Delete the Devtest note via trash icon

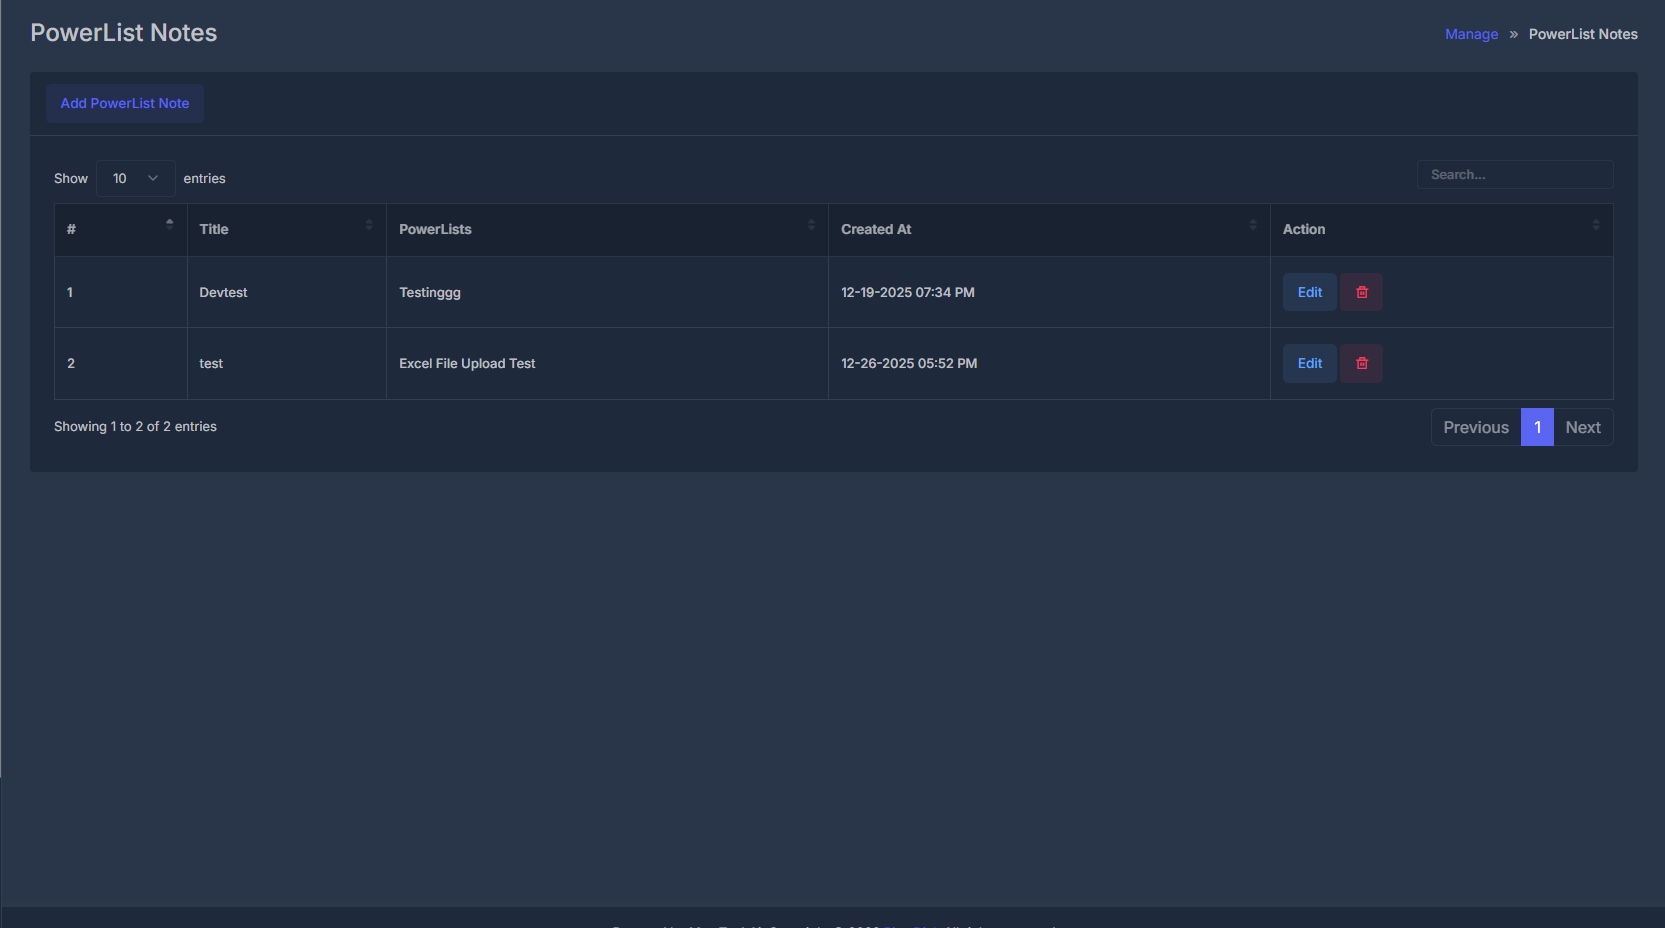[1361, 292]
